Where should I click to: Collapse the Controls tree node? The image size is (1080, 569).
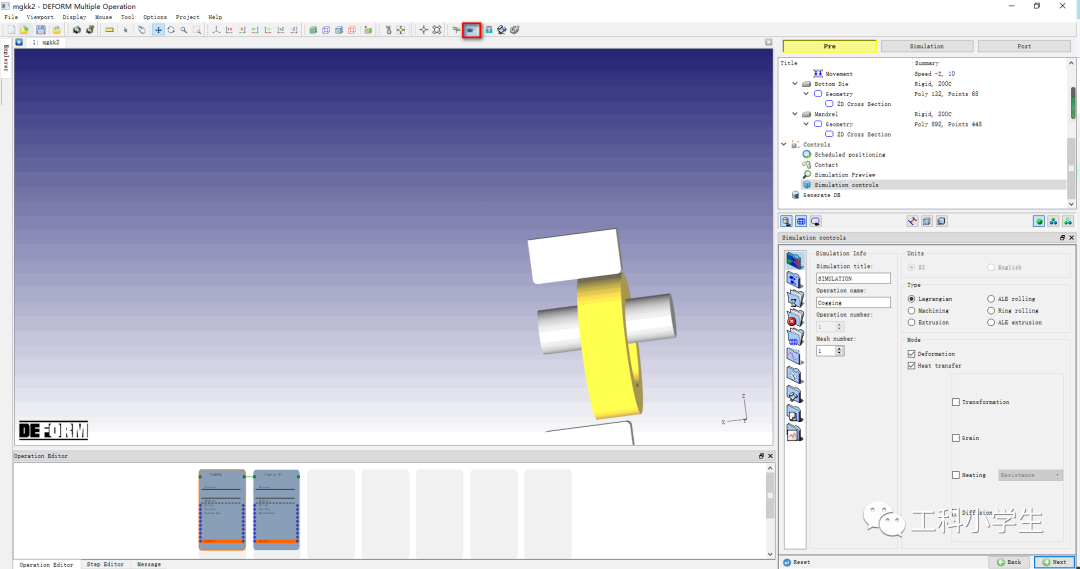click(x=784, y=145)
